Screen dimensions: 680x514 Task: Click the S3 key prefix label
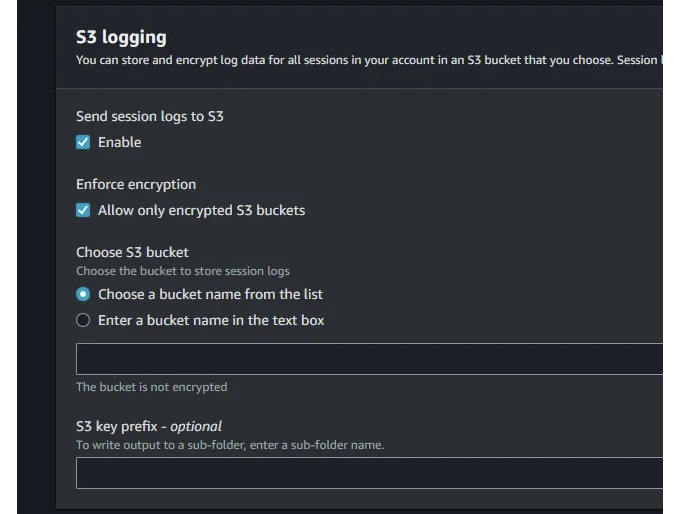pos(149,426)
